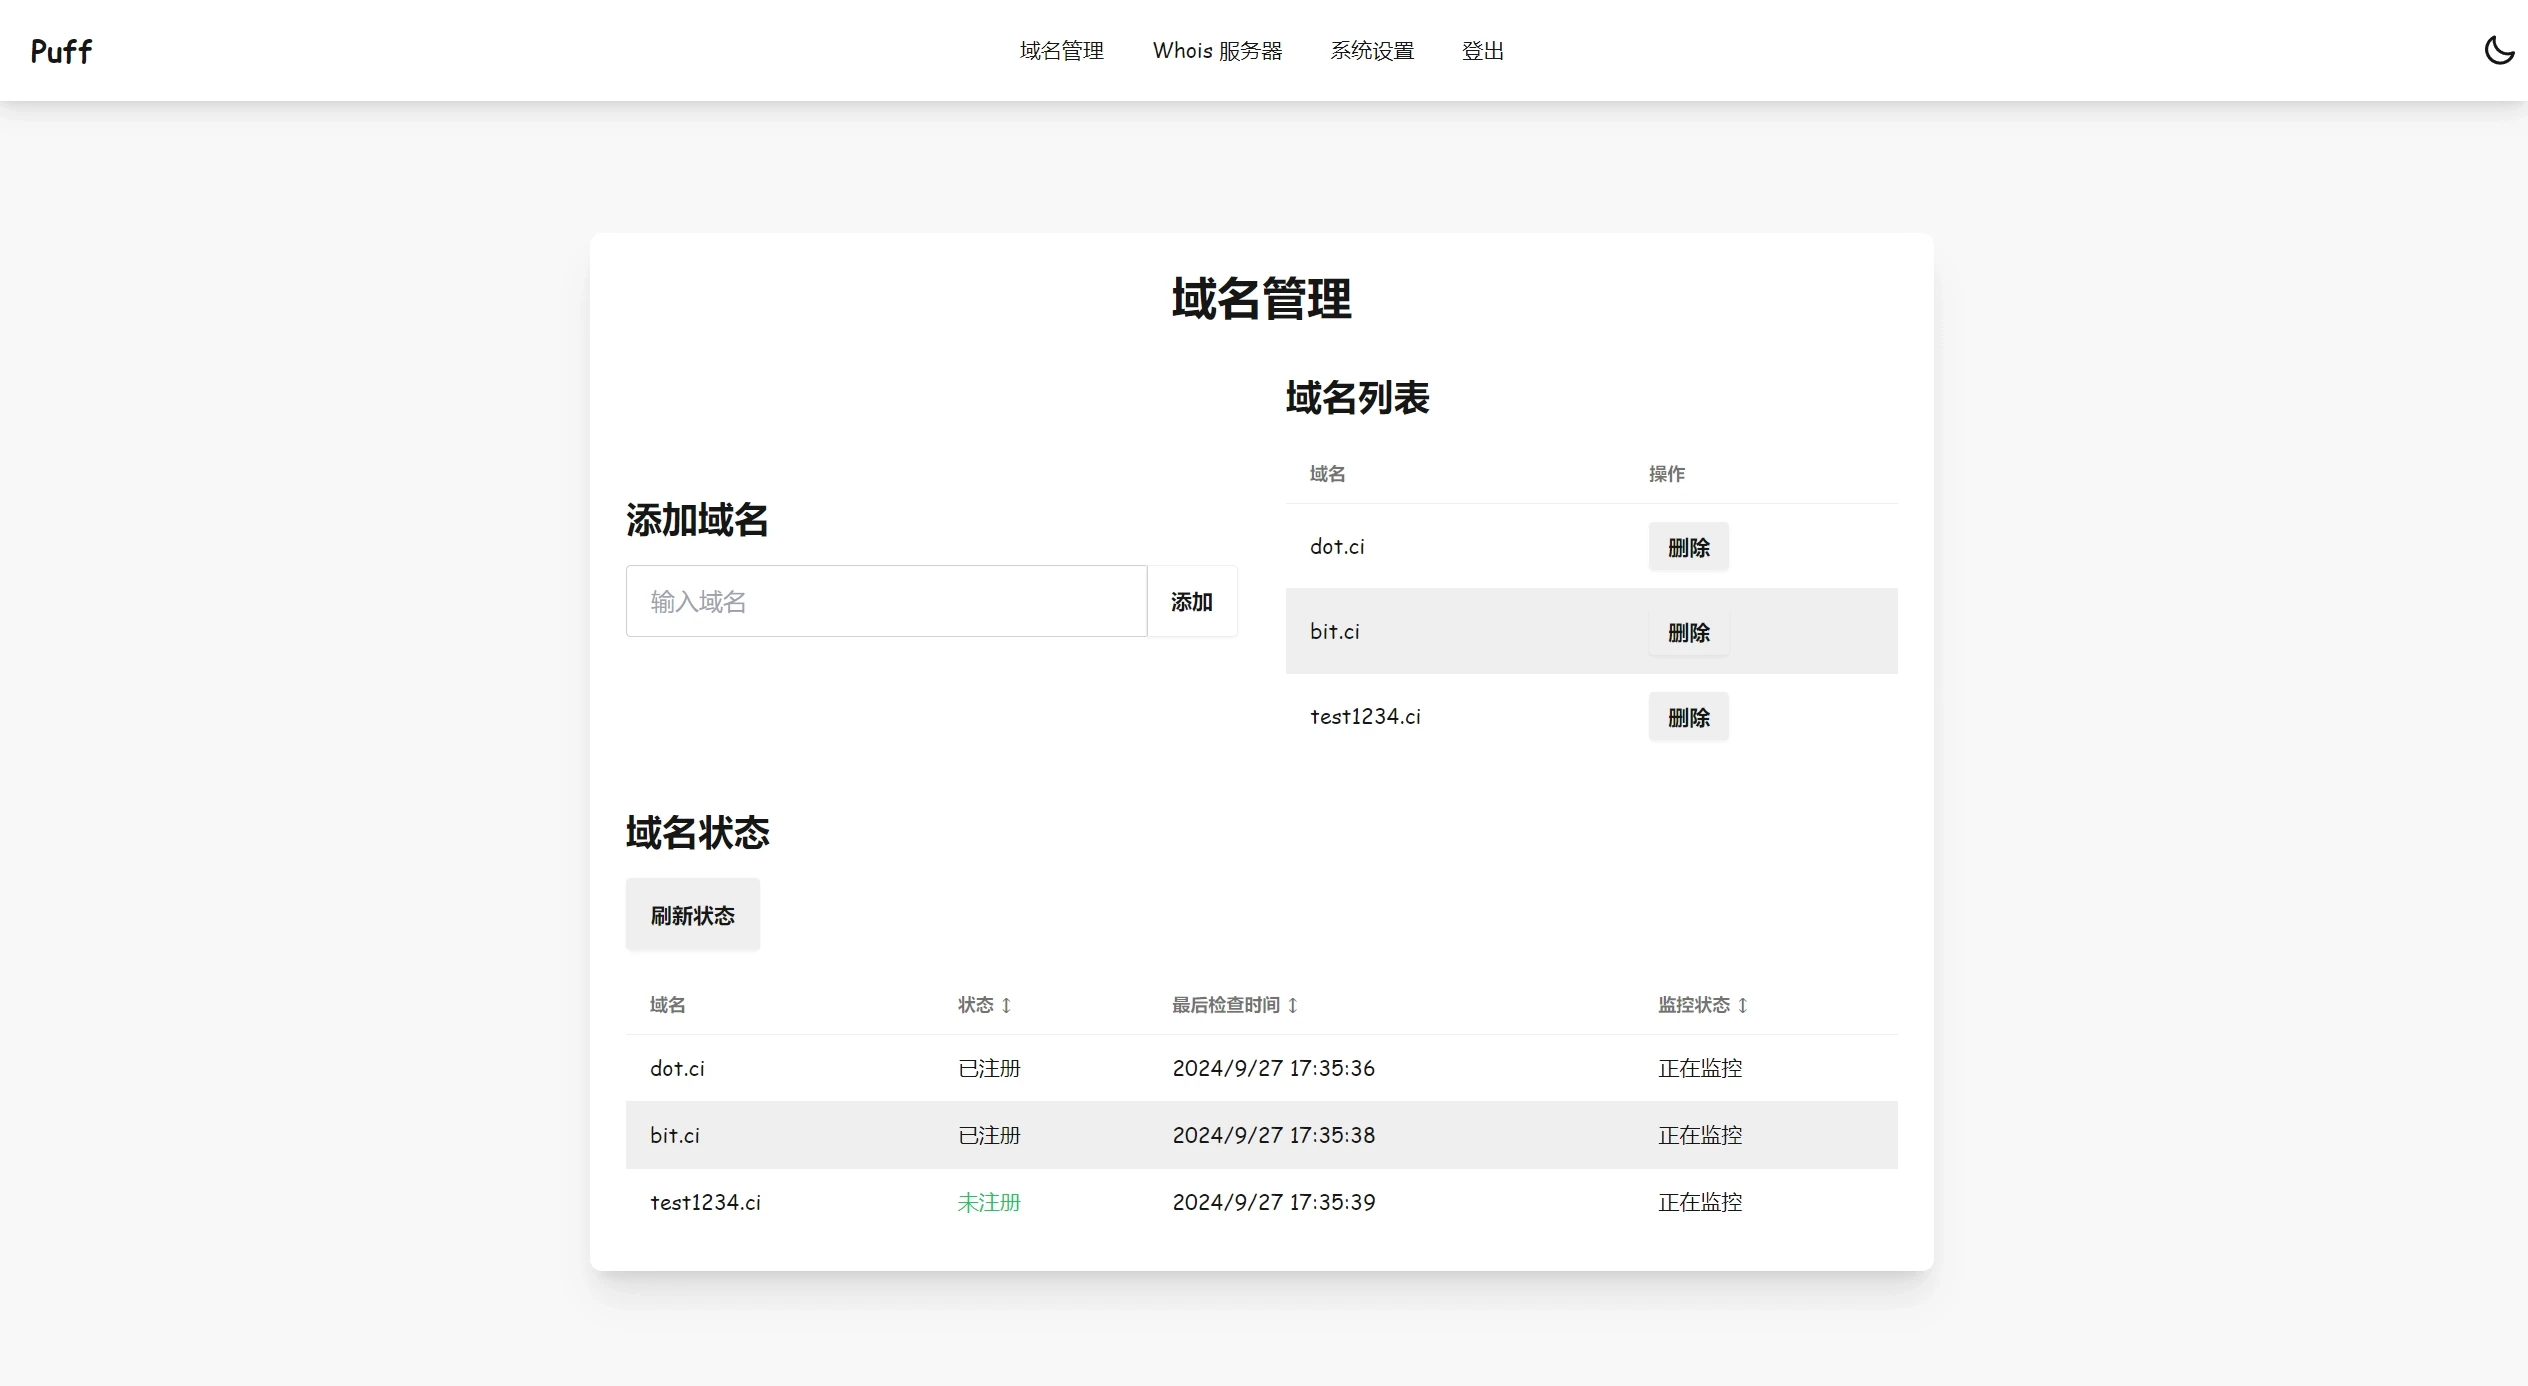Delete the bit.ci domain
The width and height of the screenshot is (2528, 1386).
[1687, 631]
